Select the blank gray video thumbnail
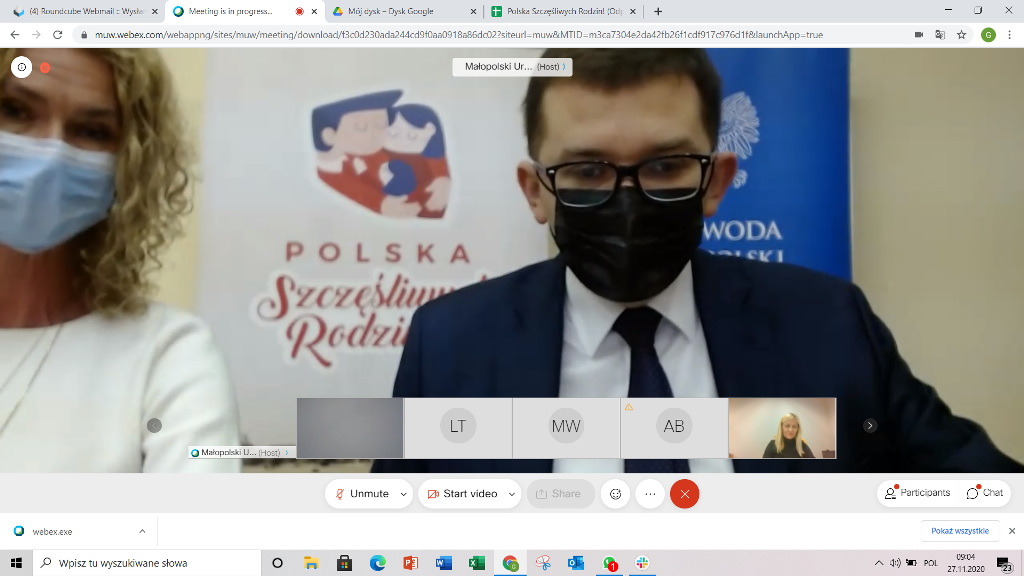The image size is (1024, 576). coord(350,428)
